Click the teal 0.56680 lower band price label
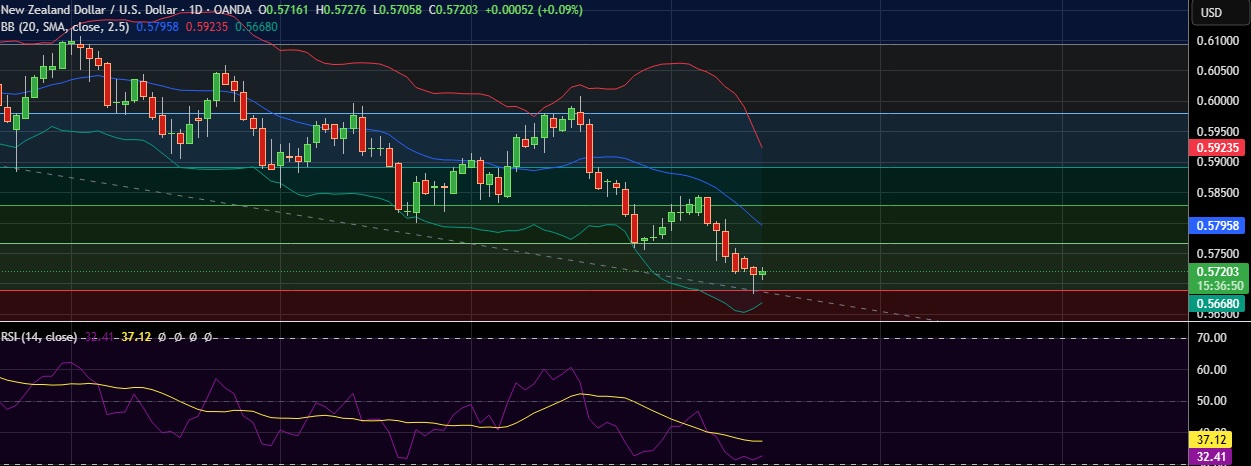 pos(1218,303)
